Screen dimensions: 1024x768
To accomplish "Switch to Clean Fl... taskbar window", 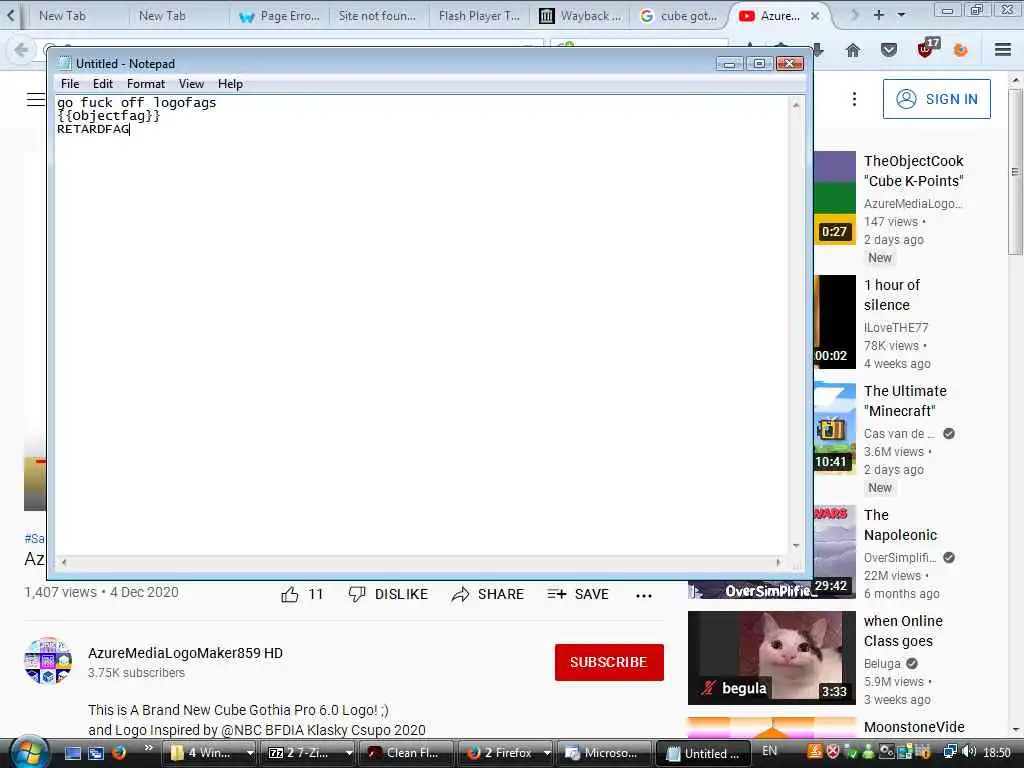I will tap(406, 753).
